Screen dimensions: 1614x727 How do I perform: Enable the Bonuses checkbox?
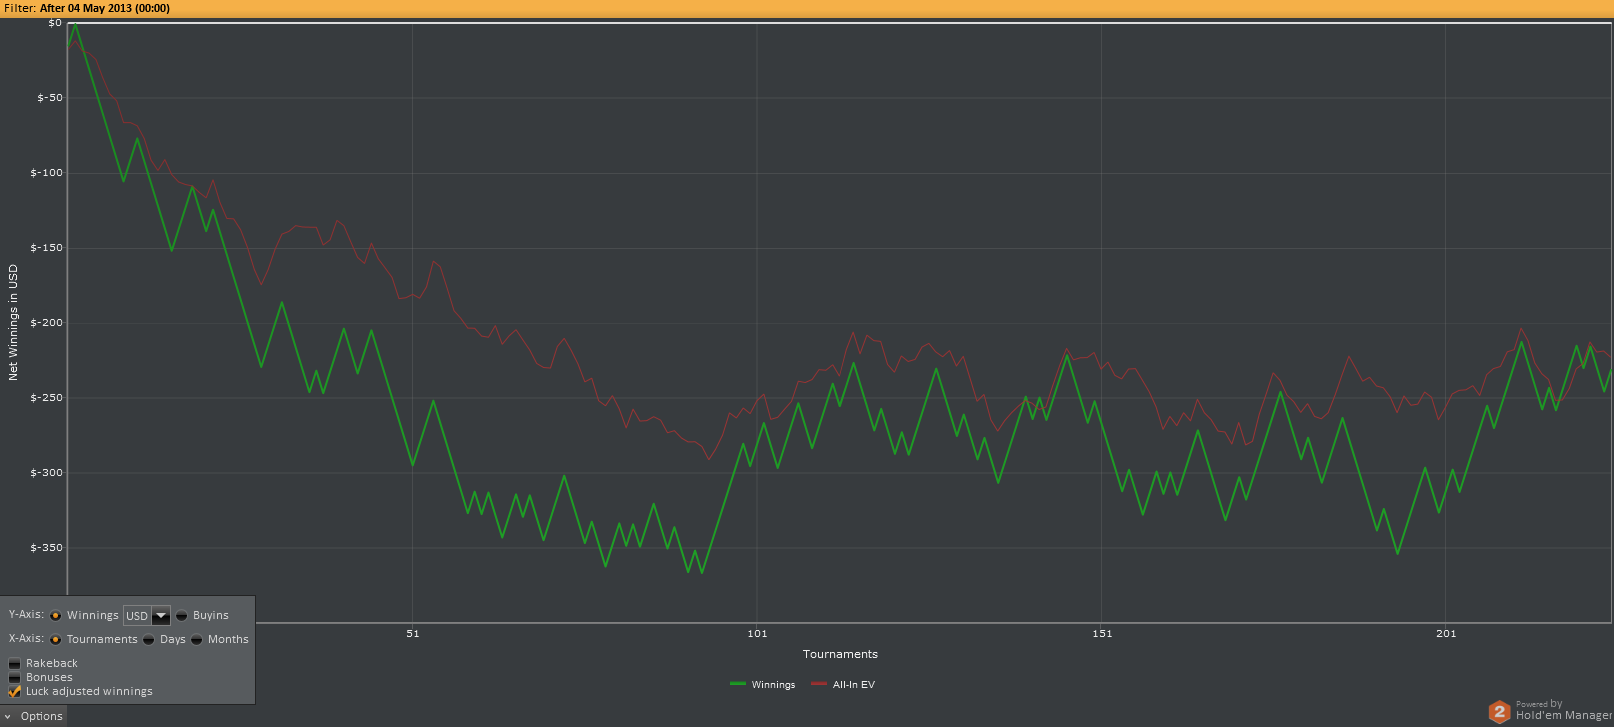15,678
